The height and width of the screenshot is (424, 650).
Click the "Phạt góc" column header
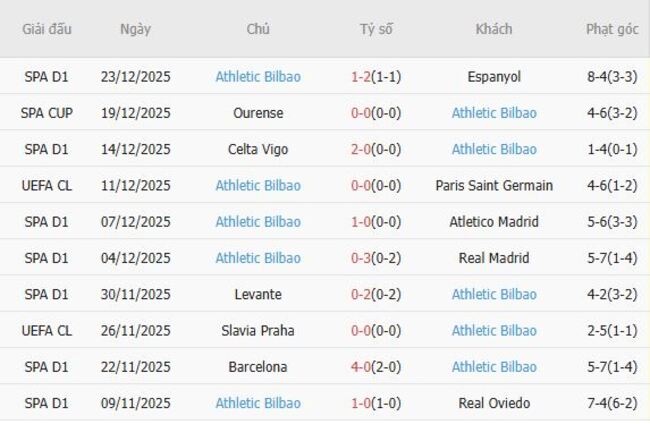pyautogui.click(x=612, y=29)
